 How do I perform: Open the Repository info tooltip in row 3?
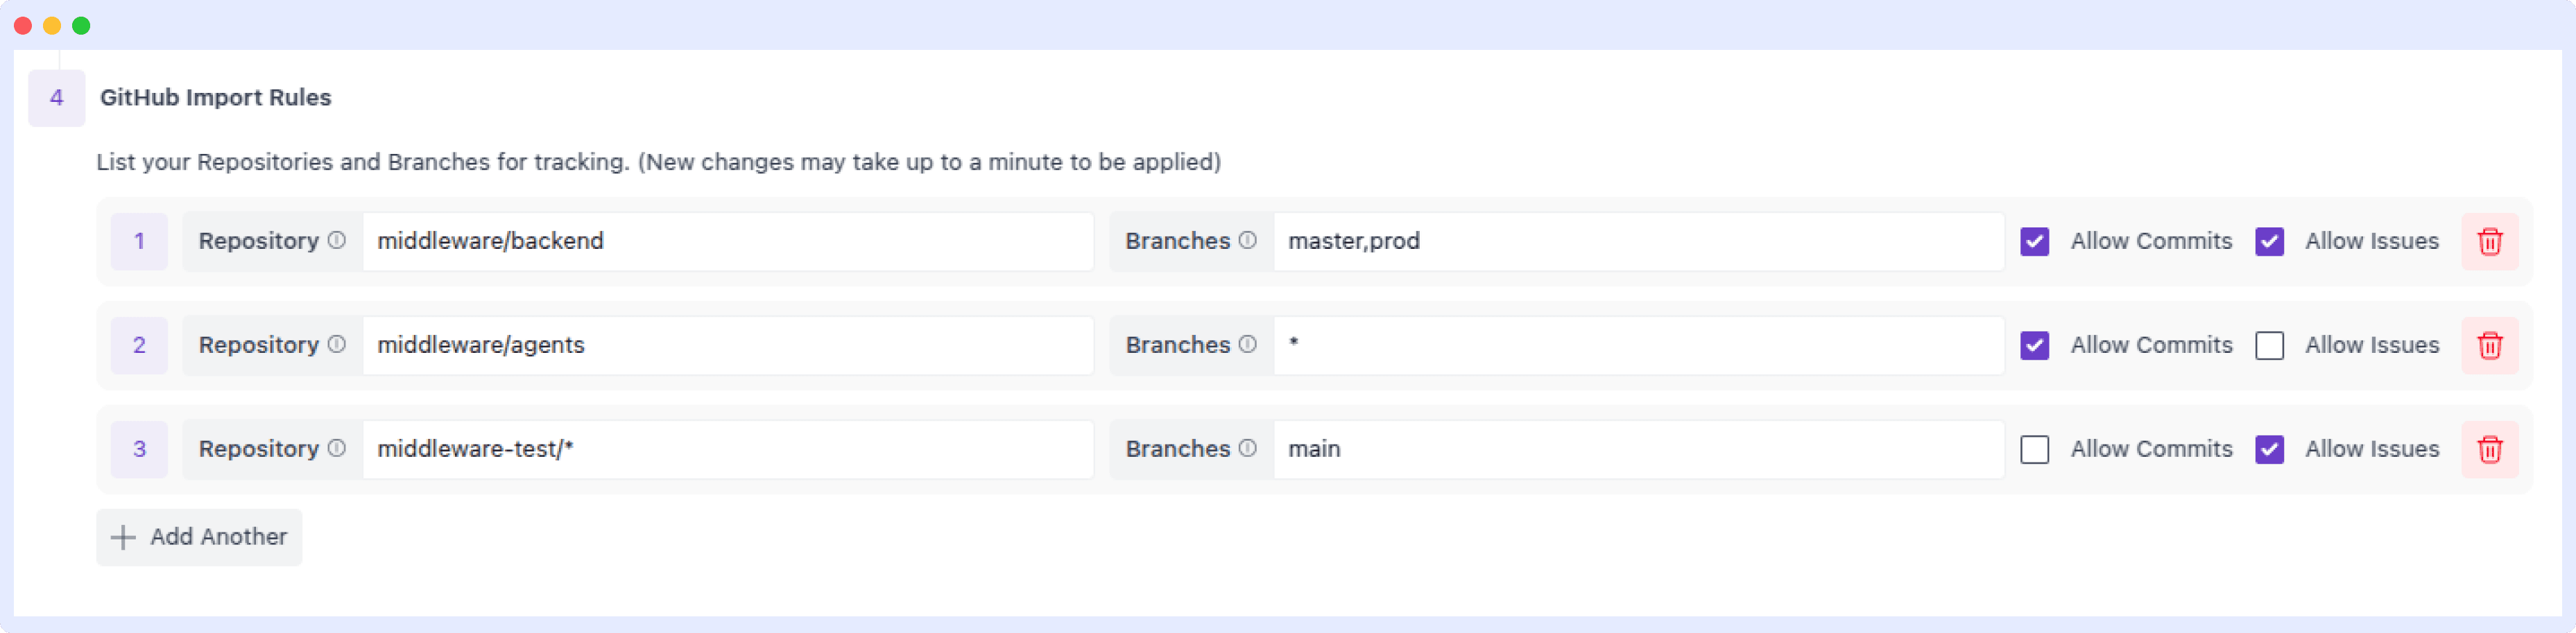337,449
